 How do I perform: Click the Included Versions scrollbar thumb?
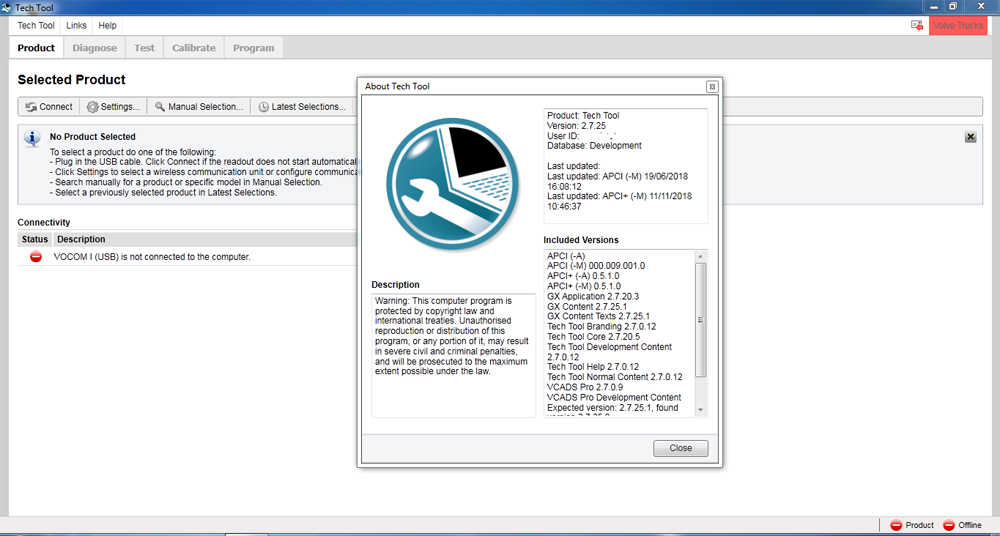(x=701, y=320)
